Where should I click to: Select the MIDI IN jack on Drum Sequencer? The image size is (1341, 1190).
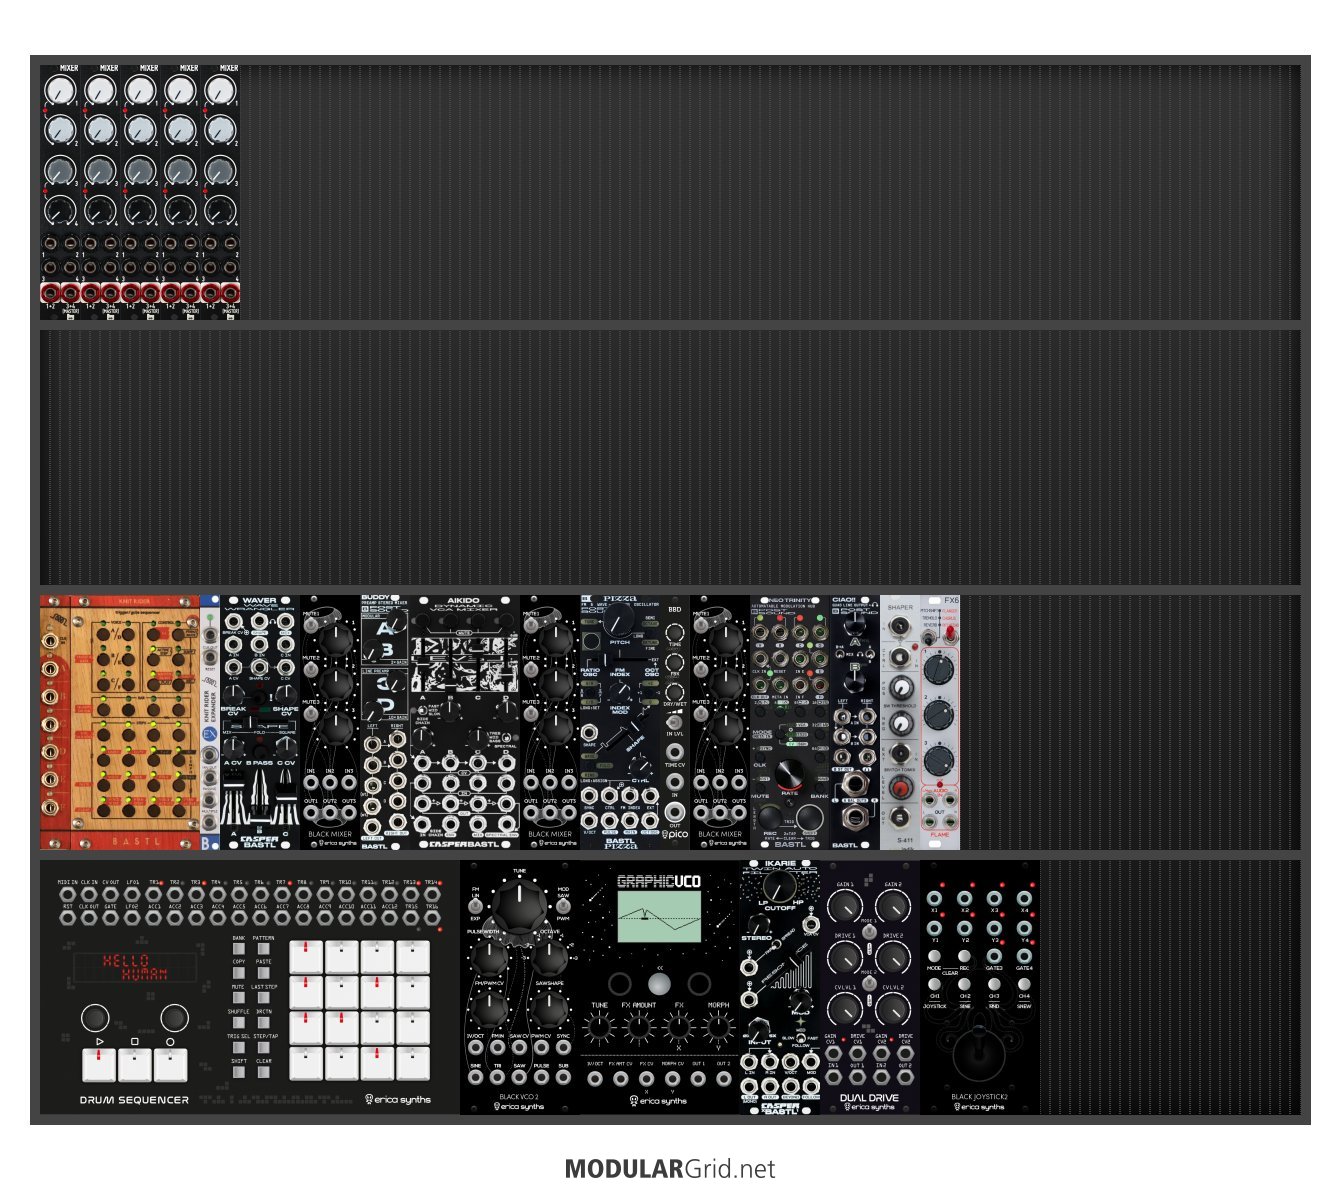coord(67,894)
